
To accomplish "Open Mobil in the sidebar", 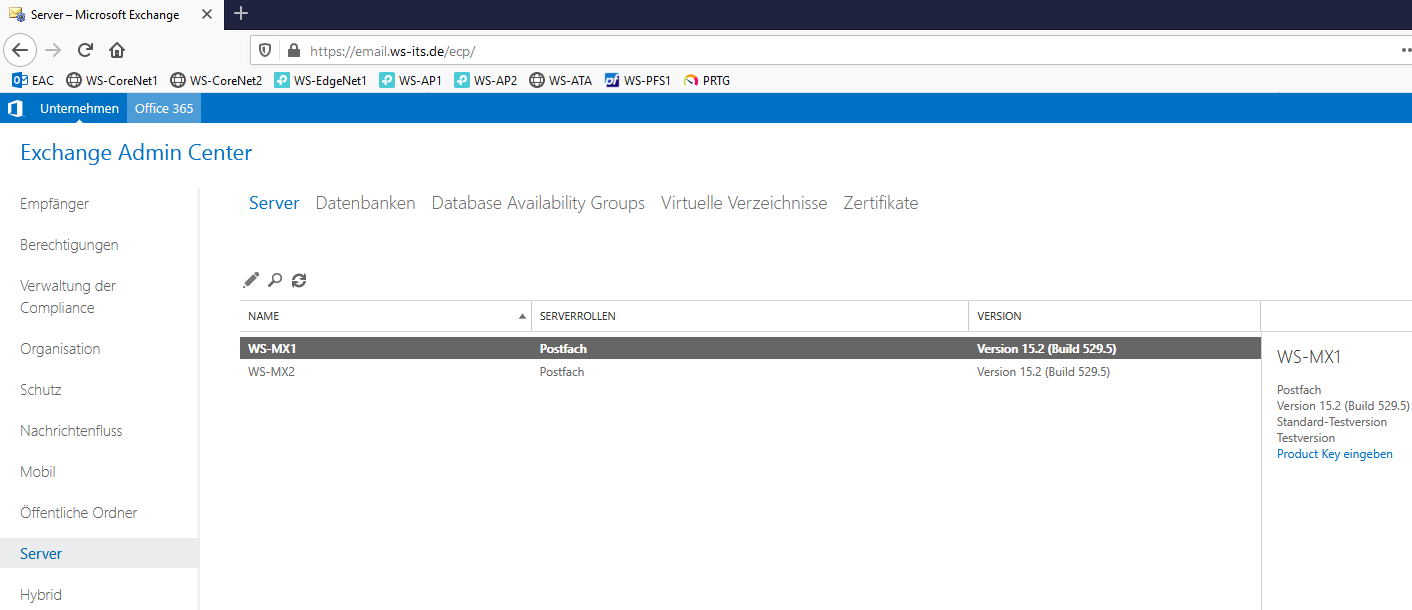I will click(x=38, y=472).
